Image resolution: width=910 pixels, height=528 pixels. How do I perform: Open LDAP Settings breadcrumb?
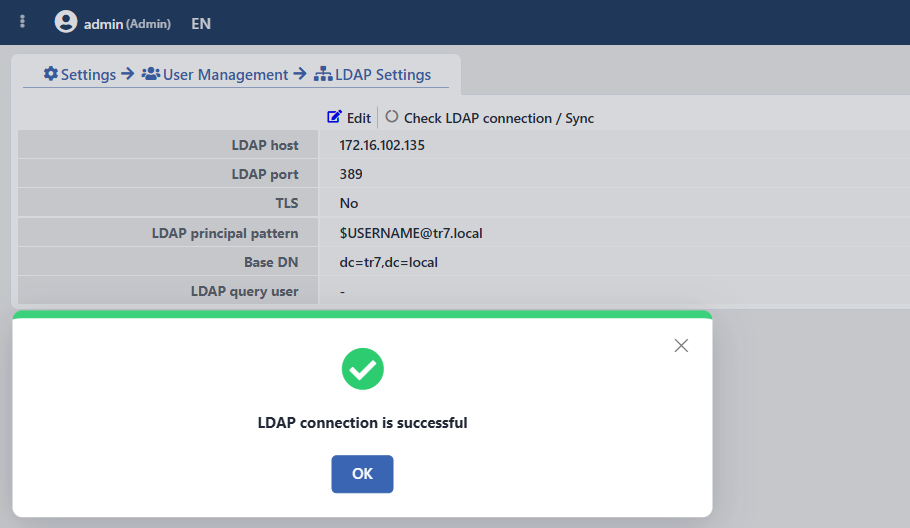(x=383, y=75)
